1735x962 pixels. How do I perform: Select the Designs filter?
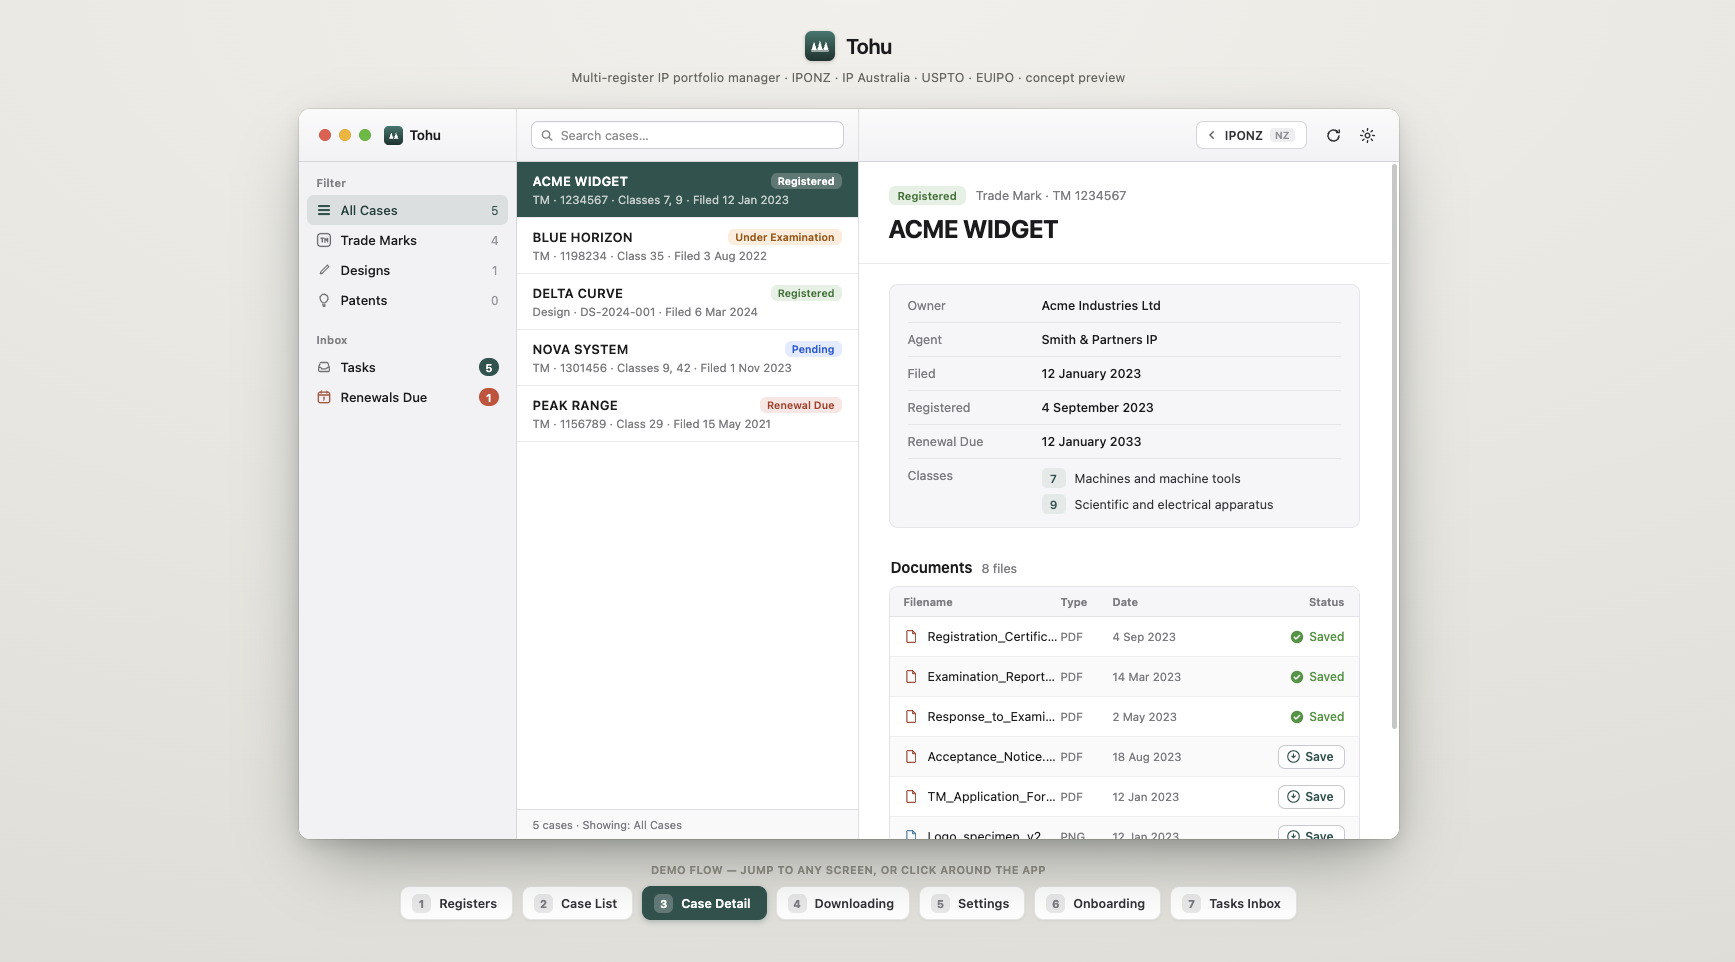click(407, 271)
